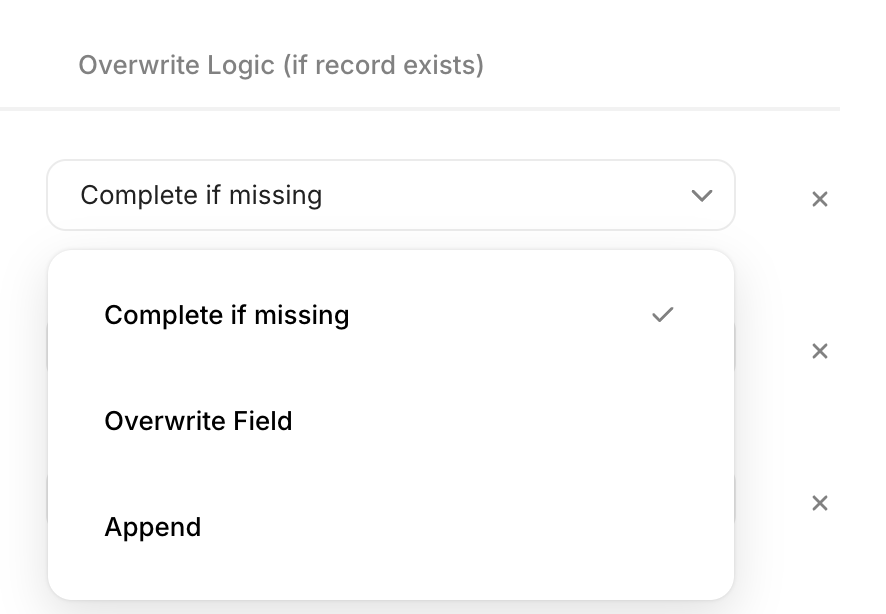Click the "(if record exists)" header text
886x614 pixels.
click(x=384, y=66)
